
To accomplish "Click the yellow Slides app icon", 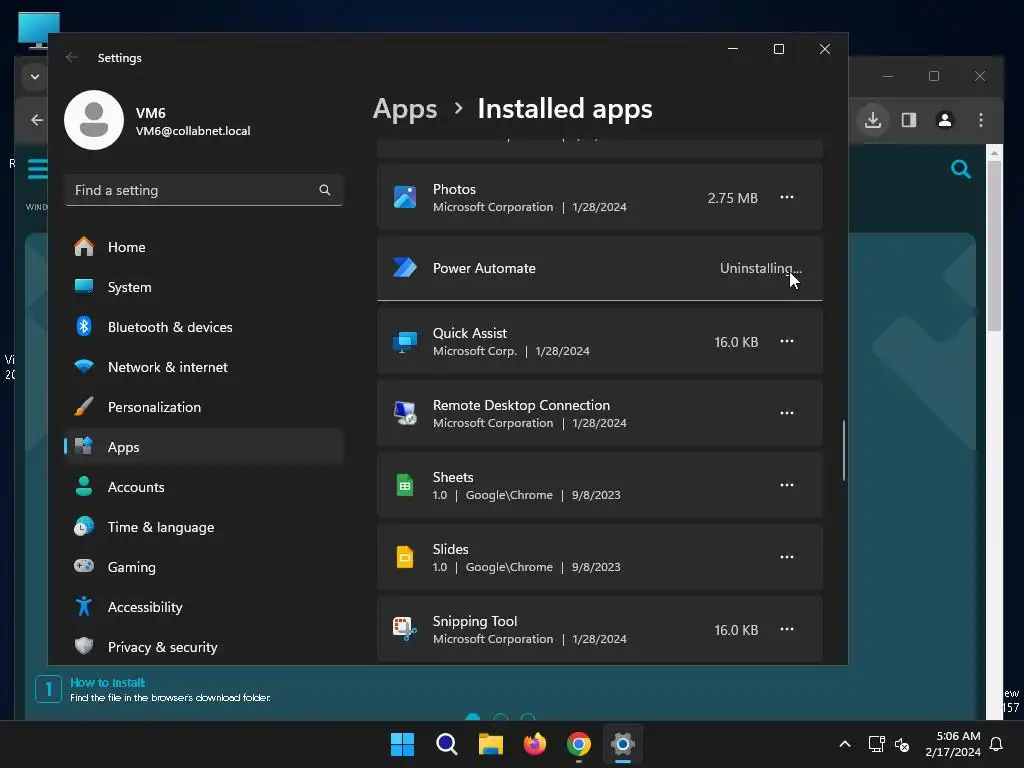I will tap(405, 557).
